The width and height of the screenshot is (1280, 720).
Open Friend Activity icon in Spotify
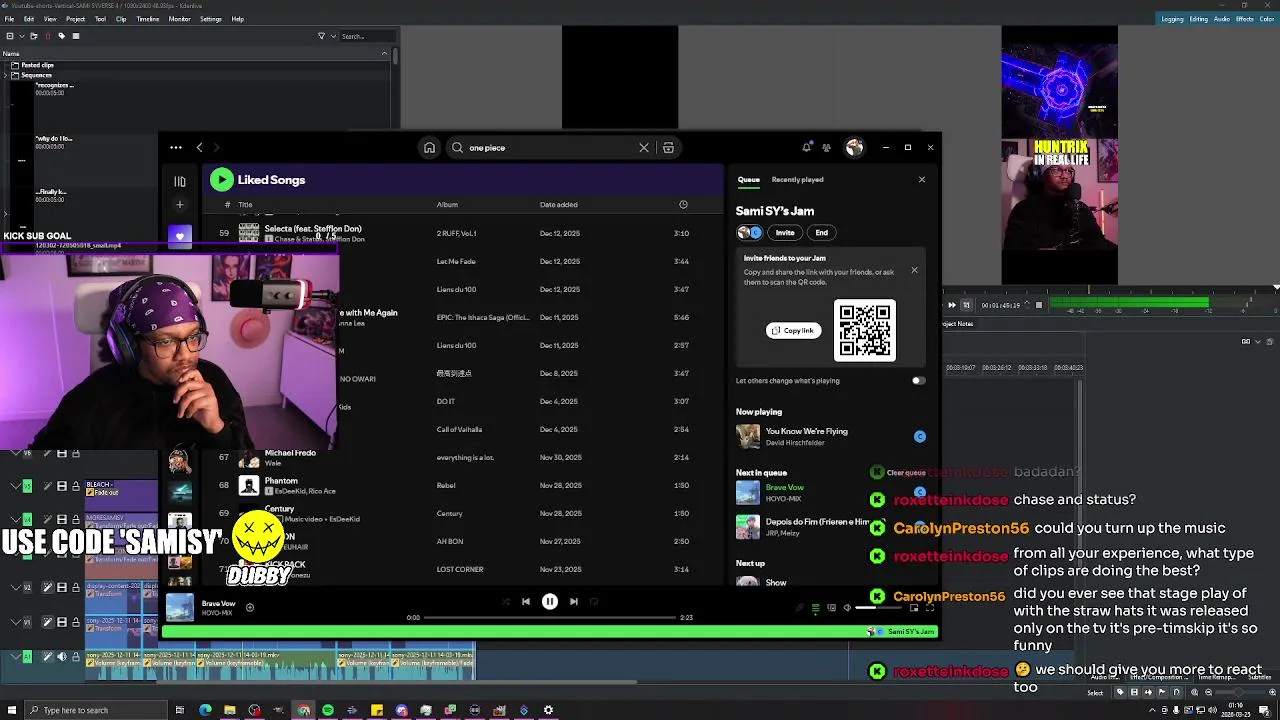click(x=826, y=148)
